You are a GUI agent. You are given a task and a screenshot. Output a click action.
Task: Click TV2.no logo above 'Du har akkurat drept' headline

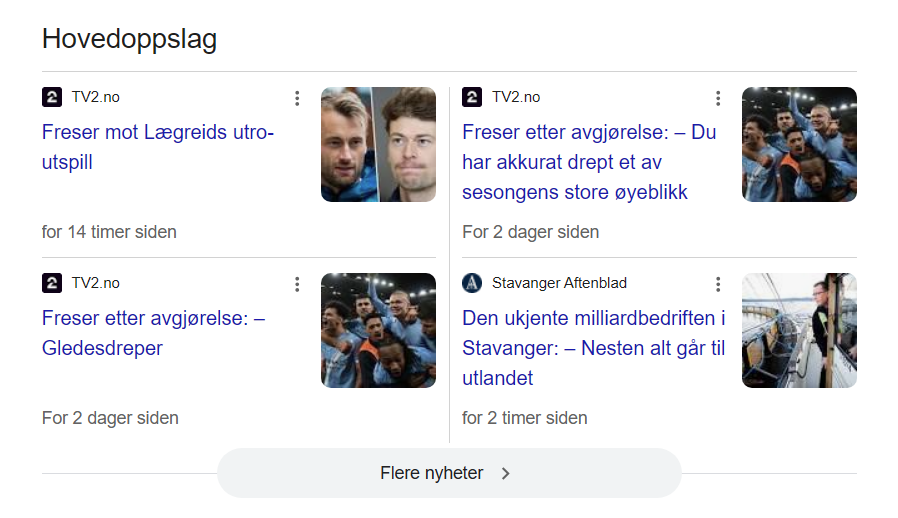pos(472,97)
